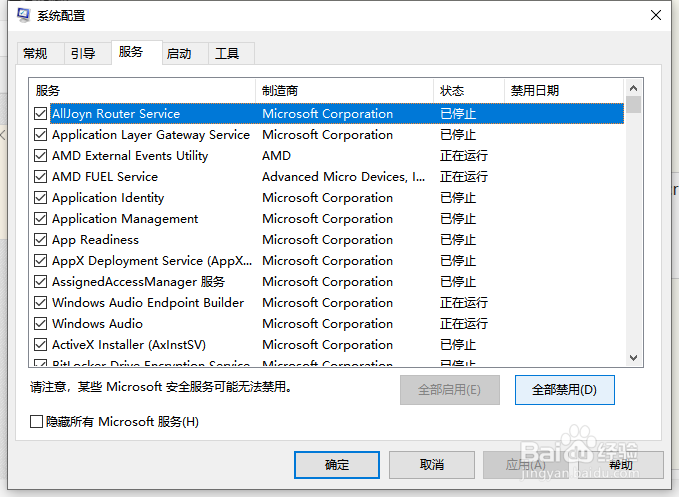Viewport: 679px width, 497px height.
Task: Open the 工具 tab
Action: (227, 53)
